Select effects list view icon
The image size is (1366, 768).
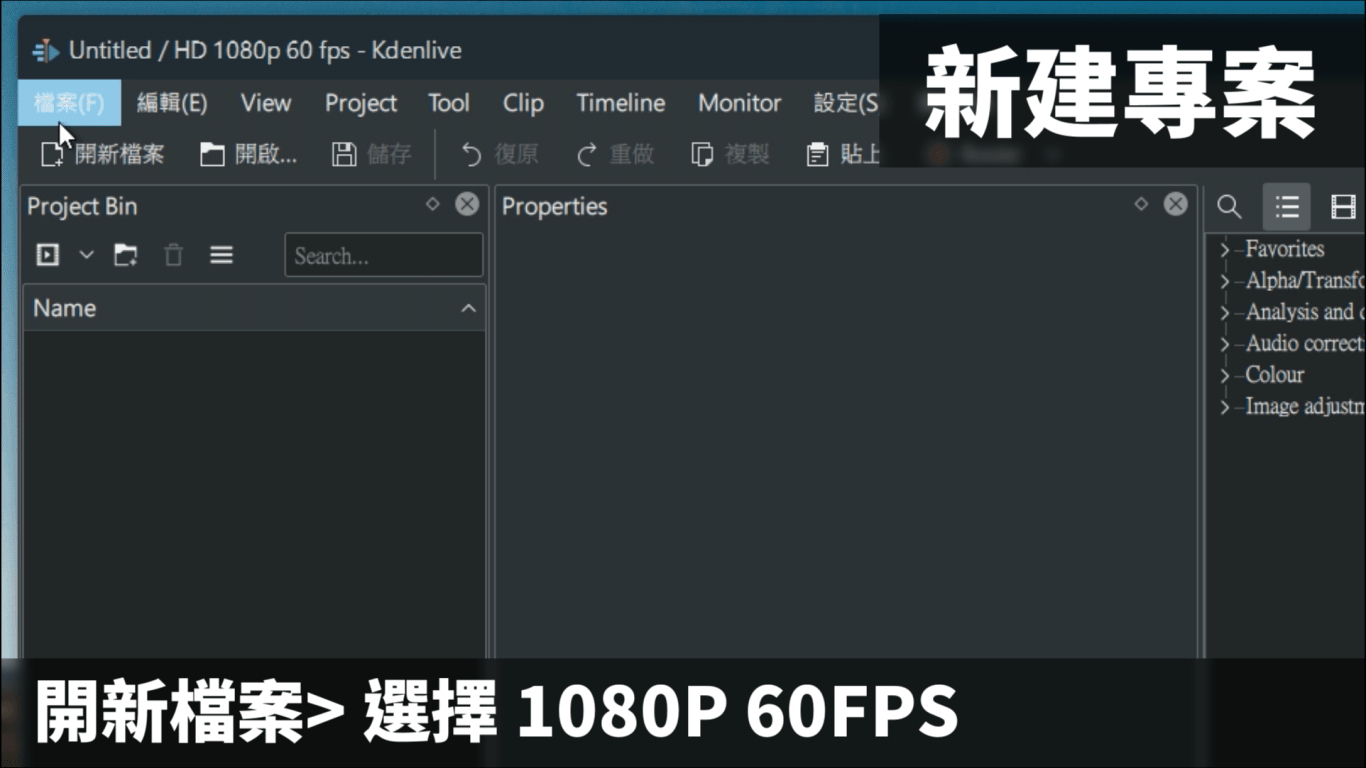[x=1287, y=207]
